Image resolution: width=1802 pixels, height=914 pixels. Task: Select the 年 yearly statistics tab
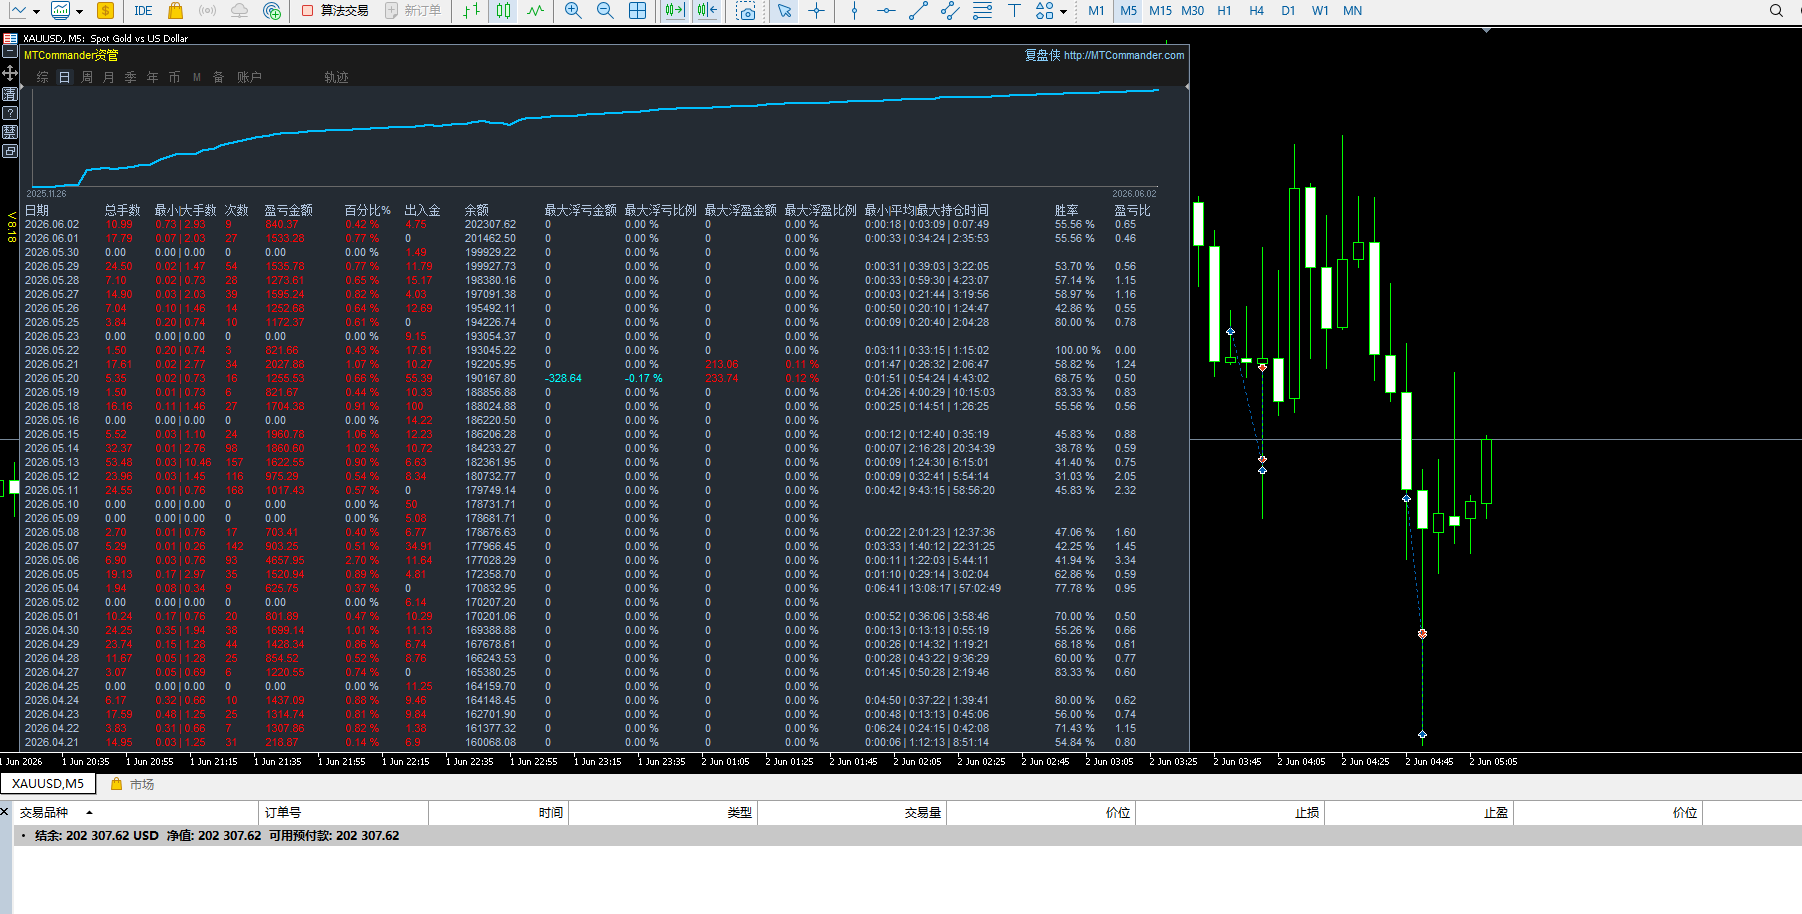coord(153,77)
